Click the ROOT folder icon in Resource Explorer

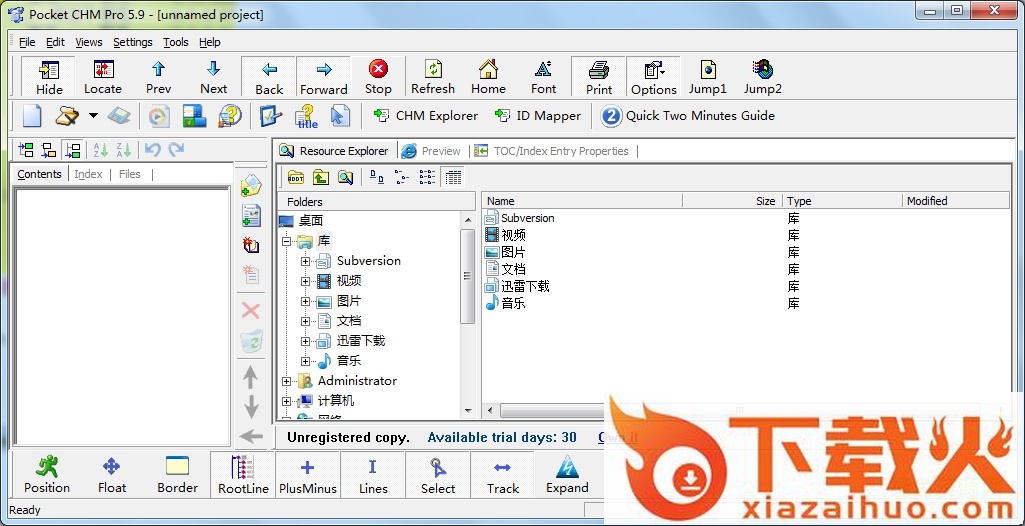coord(296,177)
